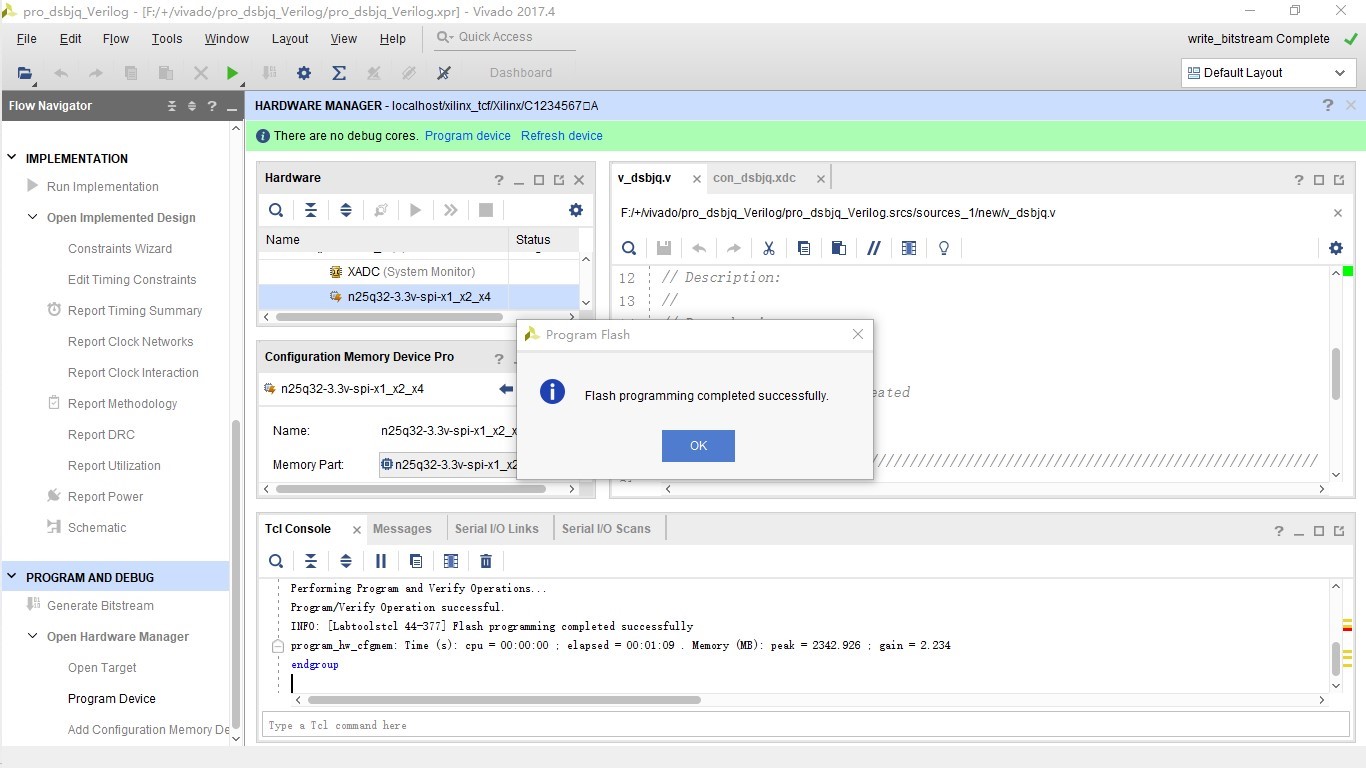Toggle line comments with the // icon
Screen dimensions: 1366x768
click(x=874, y=248)
